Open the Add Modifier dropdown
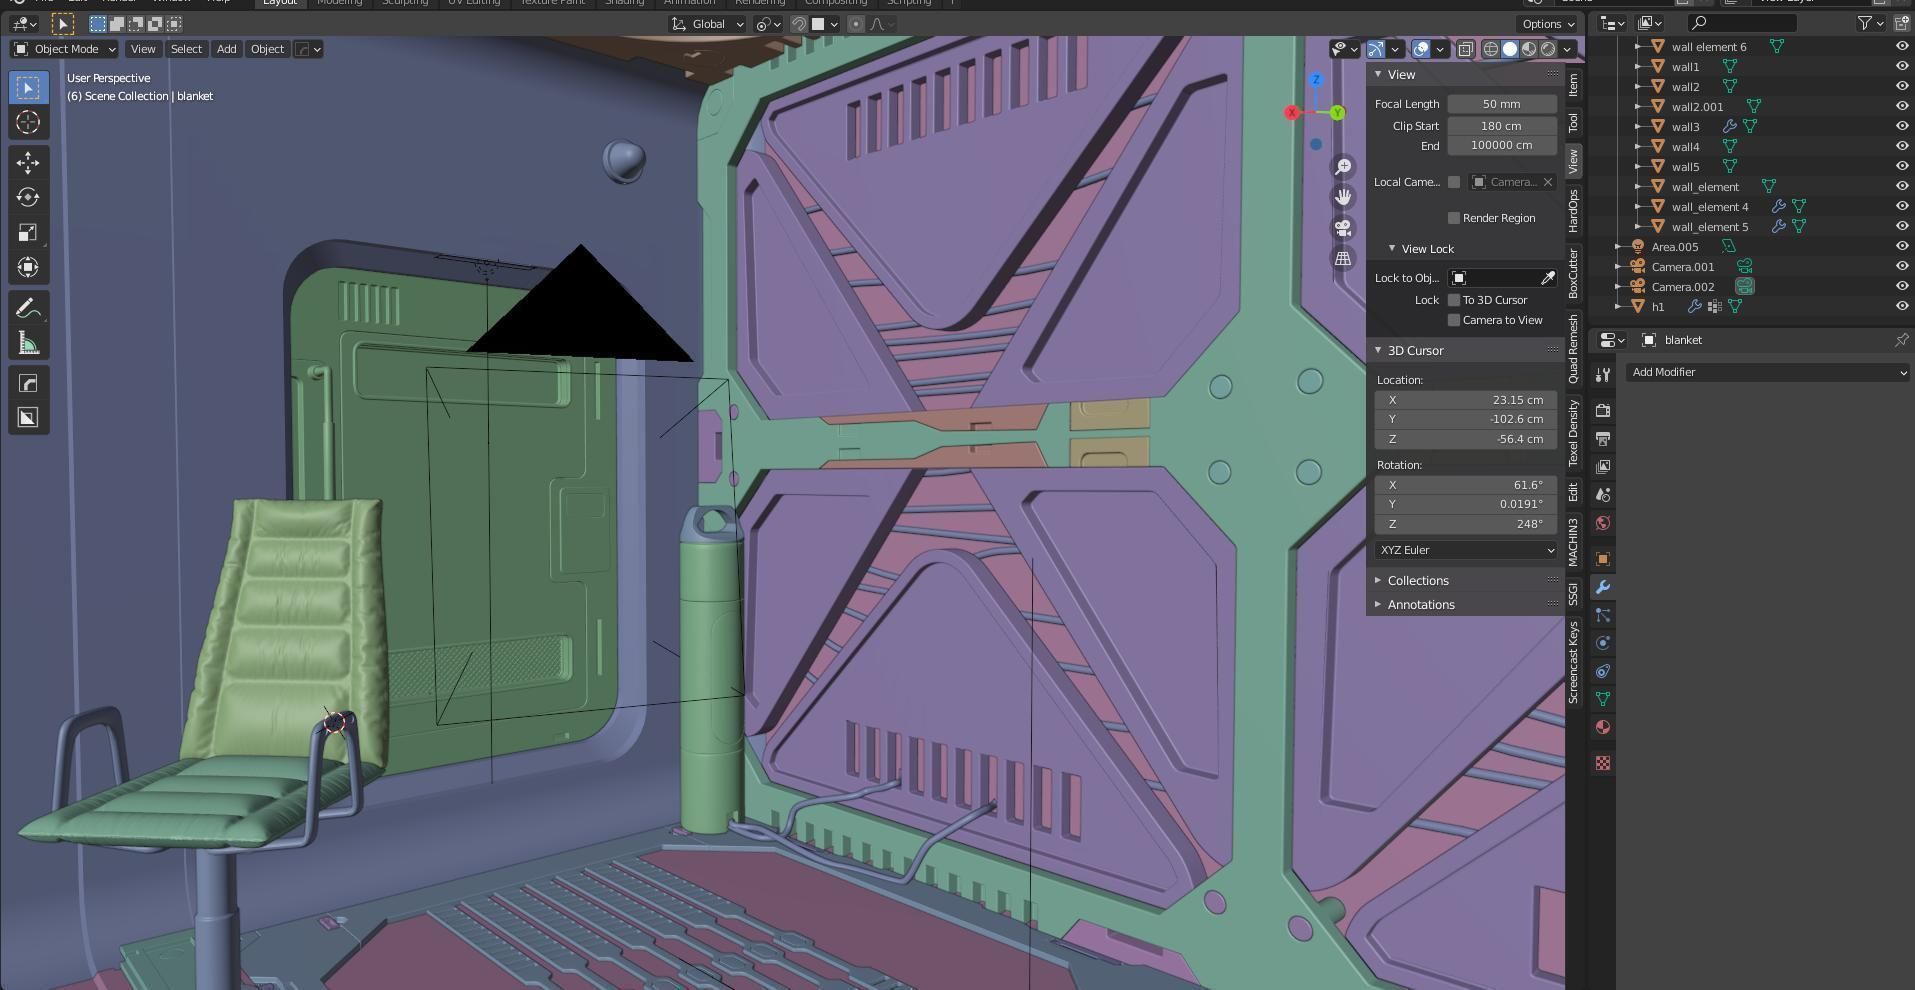 pyautogui.click(x=1768, y=372)
